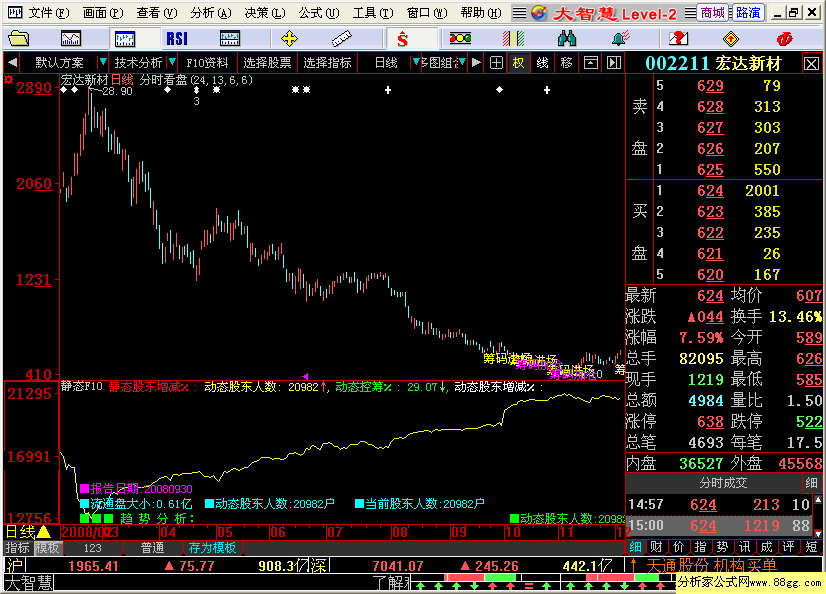Open the 窗口(W) menu

tap(427, 13)
